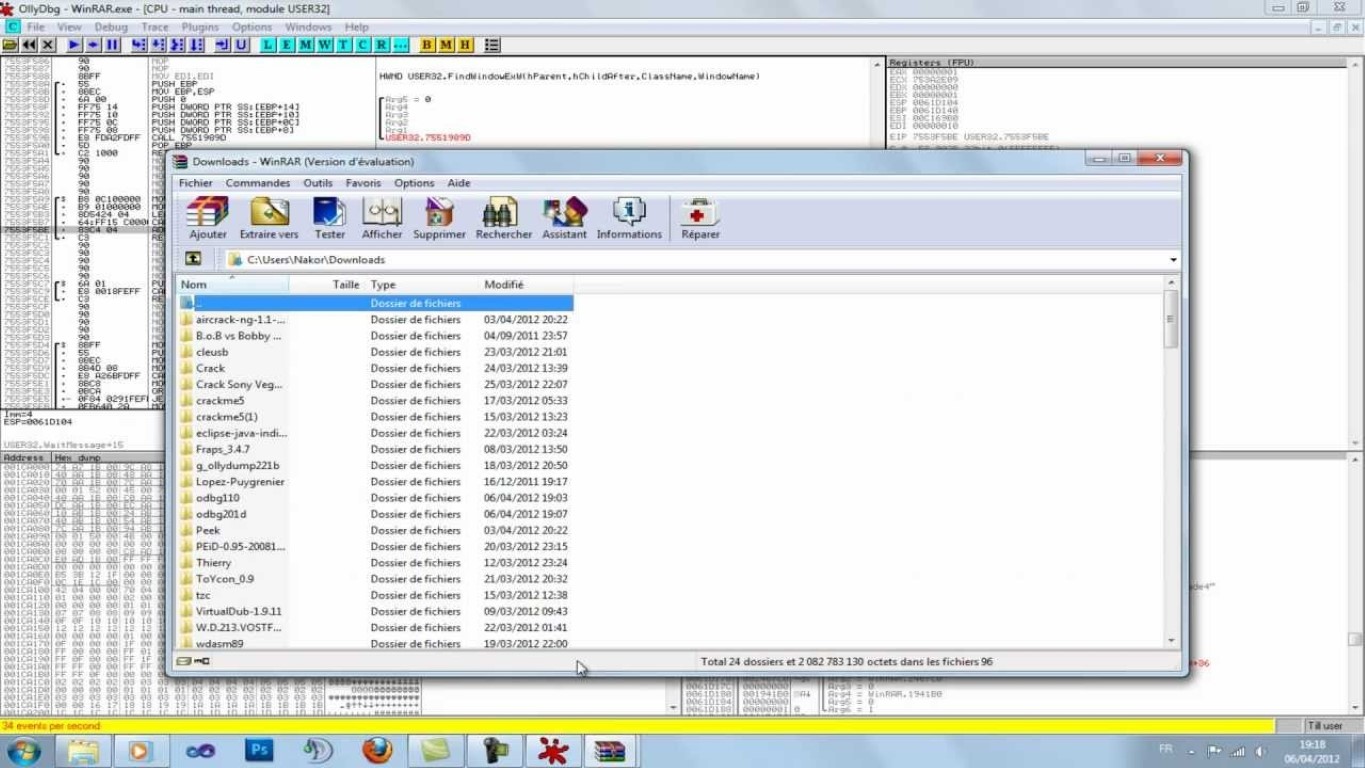The width and height of the screenshot is (1365, 768).
Task: Select the crackme5 folder in list
Action: (220, 401)
